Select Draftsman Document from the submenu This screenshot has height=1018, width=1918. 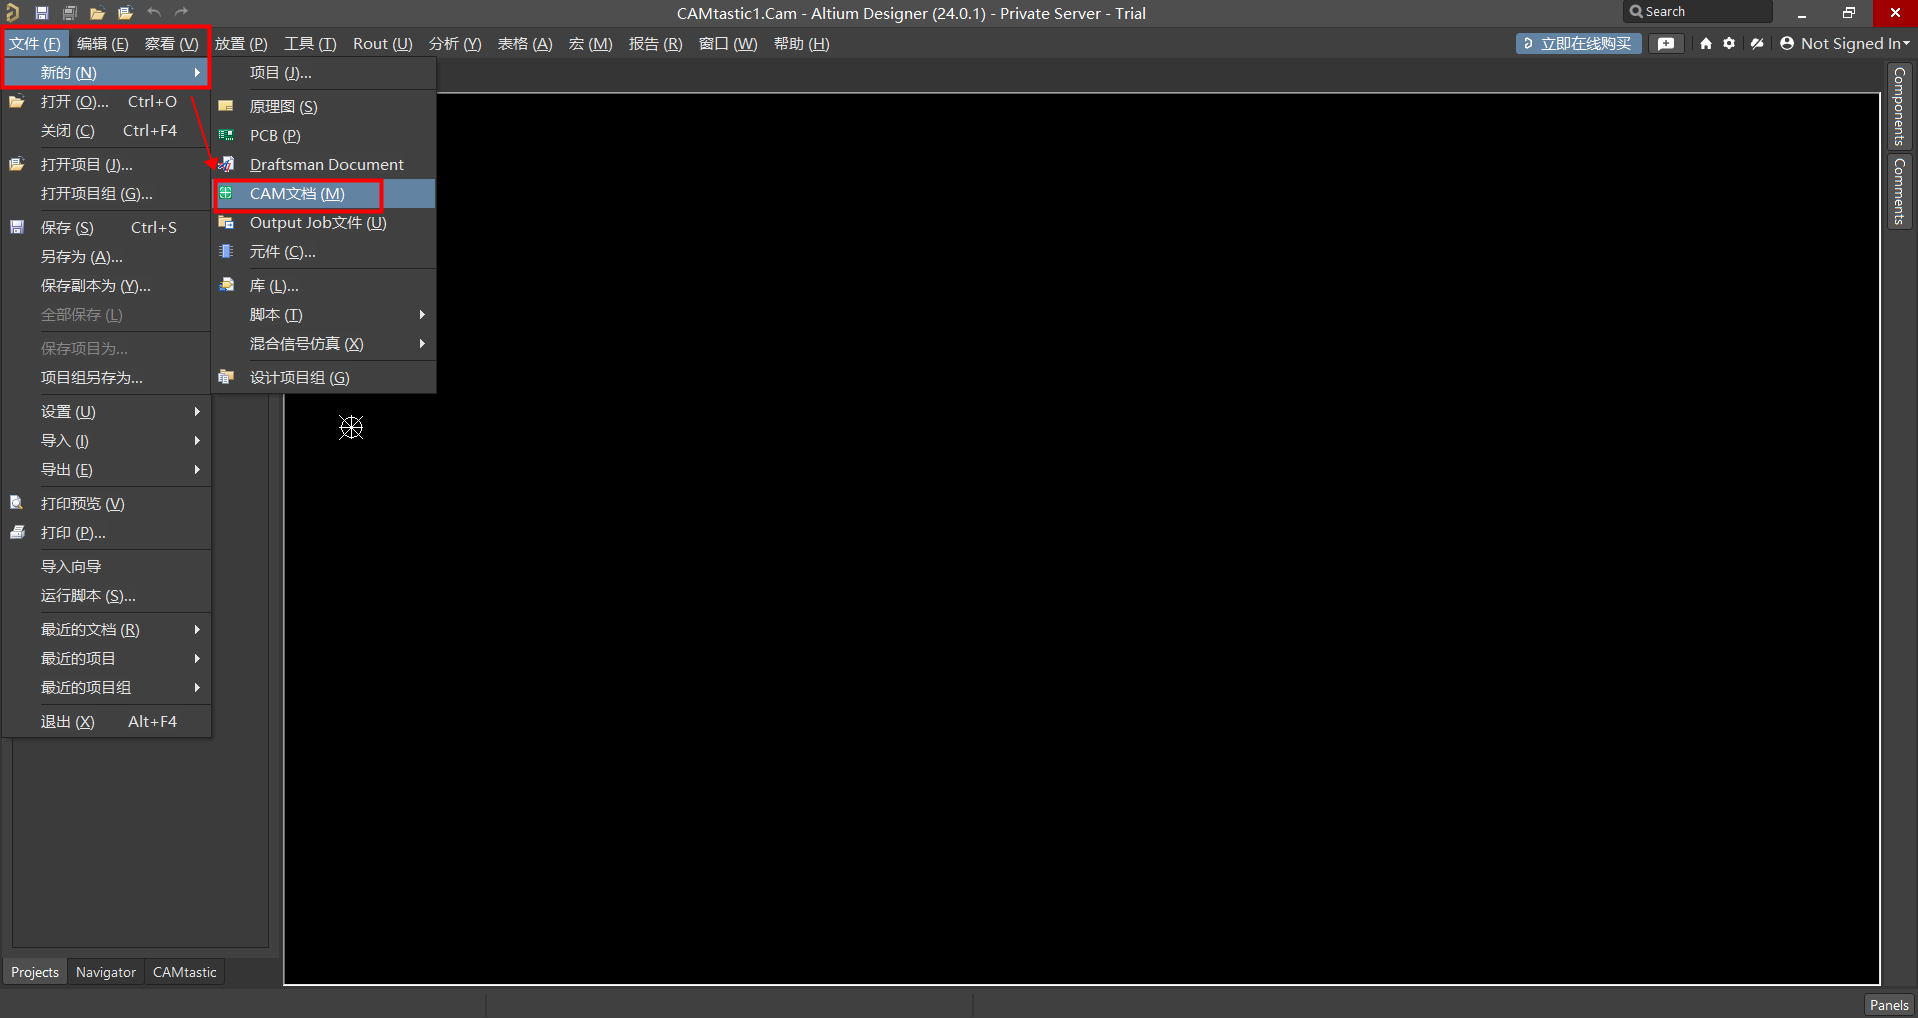(x=326, y=165)
